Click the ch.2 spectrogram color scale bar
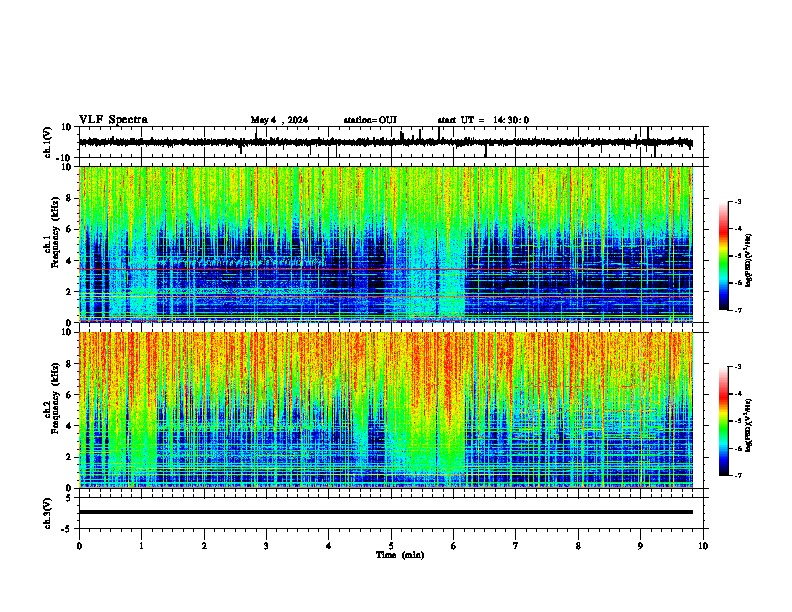 coord(723,421)
